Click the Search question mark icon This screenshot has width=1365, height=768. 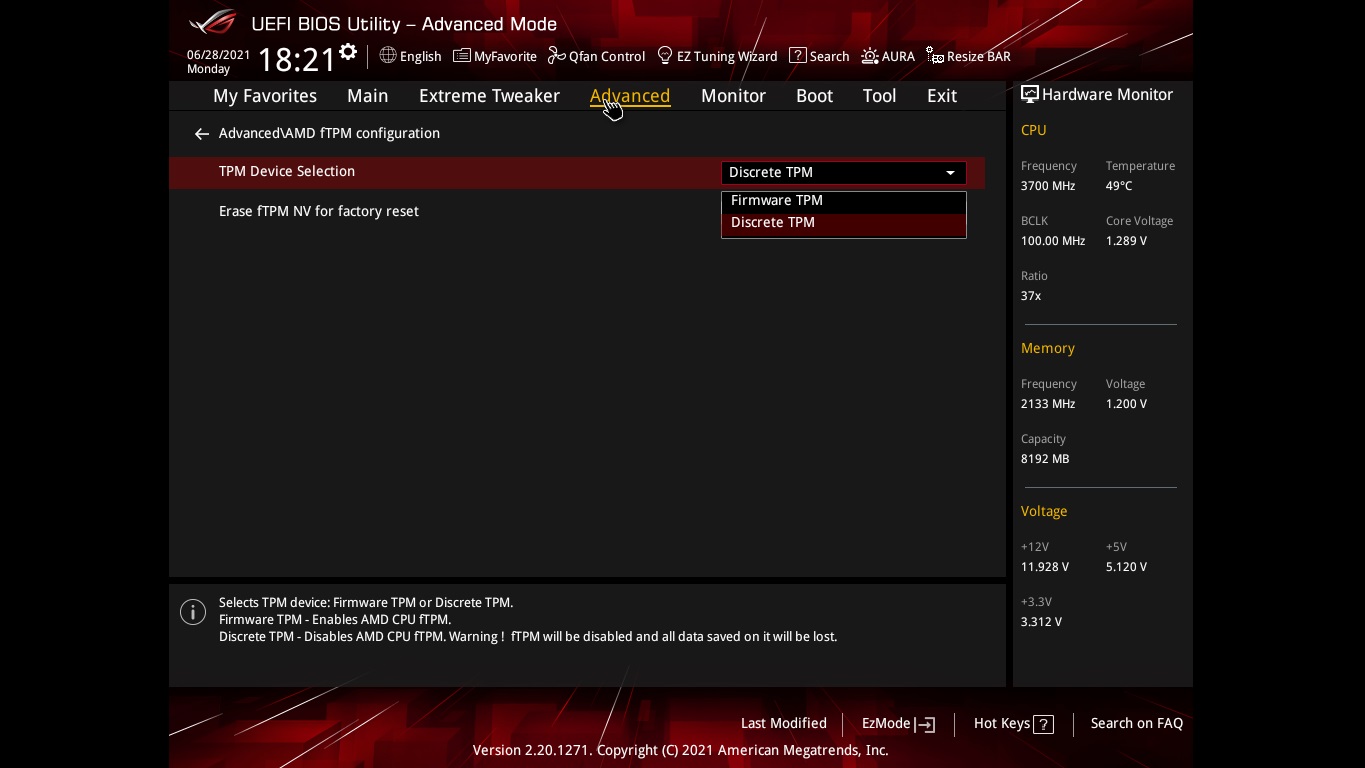point(797,56)
